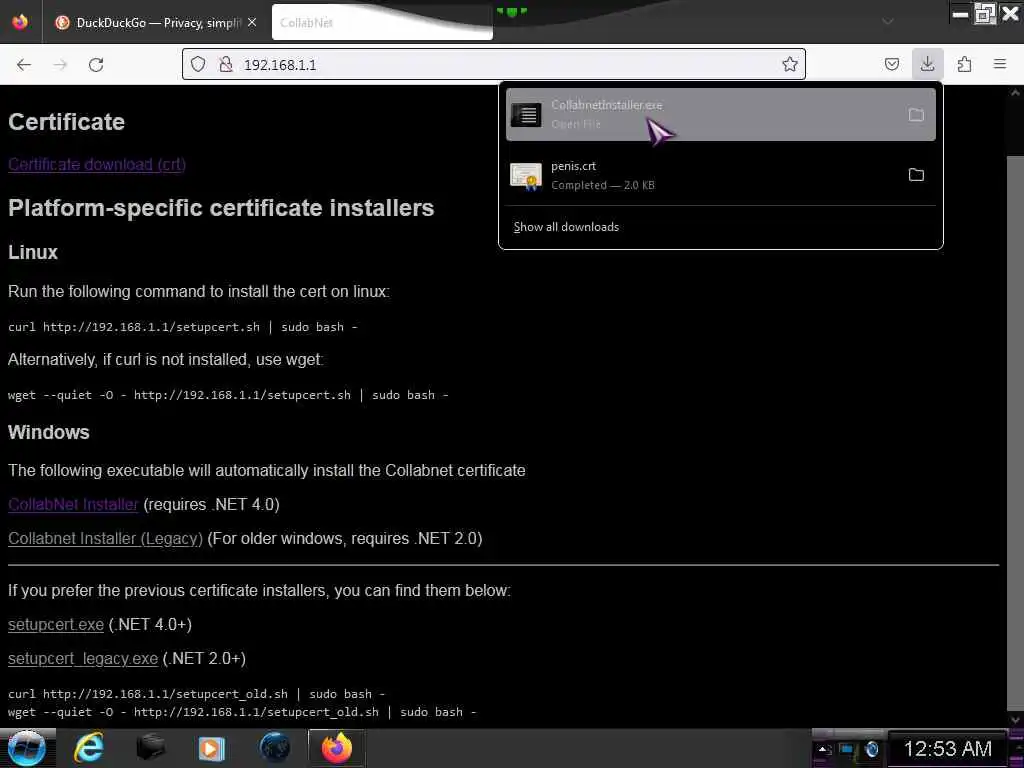Click the forward navigation arrow
Image resolution: width=1024 pixels, height=768 pixels.
[60, 64]
